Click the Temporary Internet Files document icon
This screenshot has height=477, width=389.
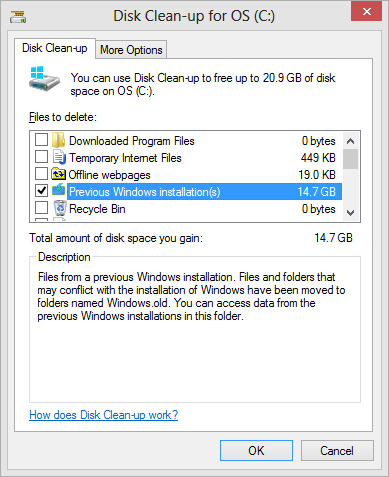(59, 157)
